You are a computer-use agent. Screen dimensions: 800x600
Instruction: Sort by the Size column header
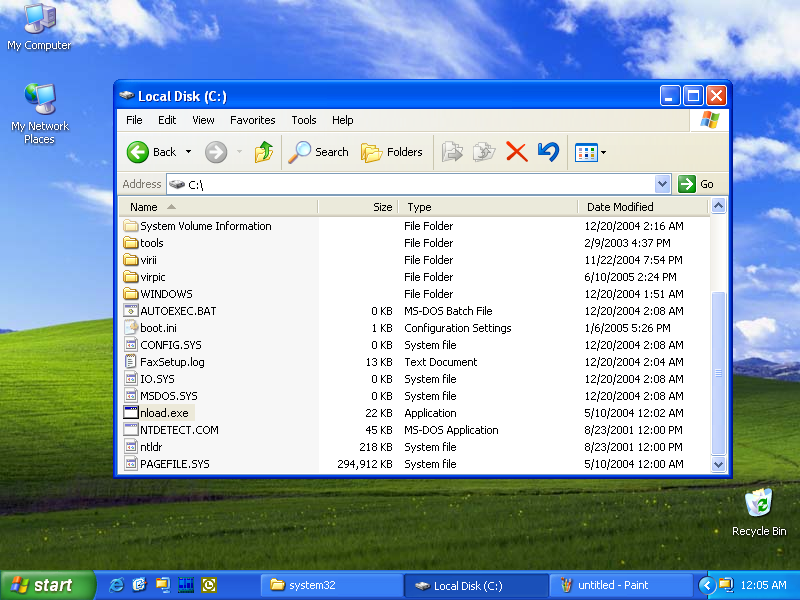[x=358, y=207]
